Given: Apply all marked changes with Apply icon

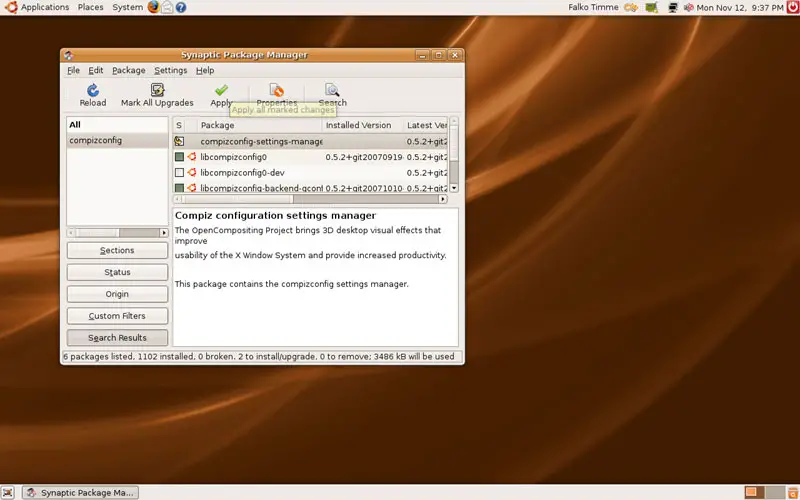Looking at the screenshot, I should [221, 90].
